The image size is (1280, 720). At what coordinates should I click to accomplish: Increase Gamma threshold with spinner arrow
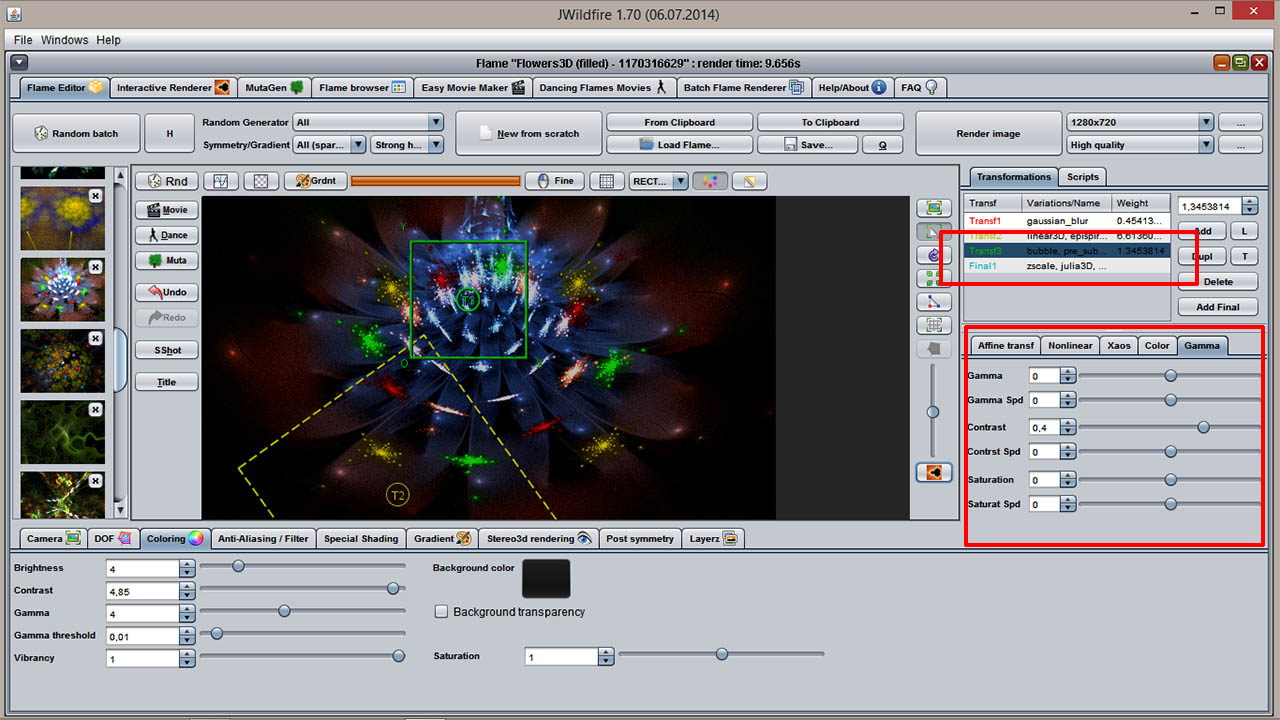187,631
